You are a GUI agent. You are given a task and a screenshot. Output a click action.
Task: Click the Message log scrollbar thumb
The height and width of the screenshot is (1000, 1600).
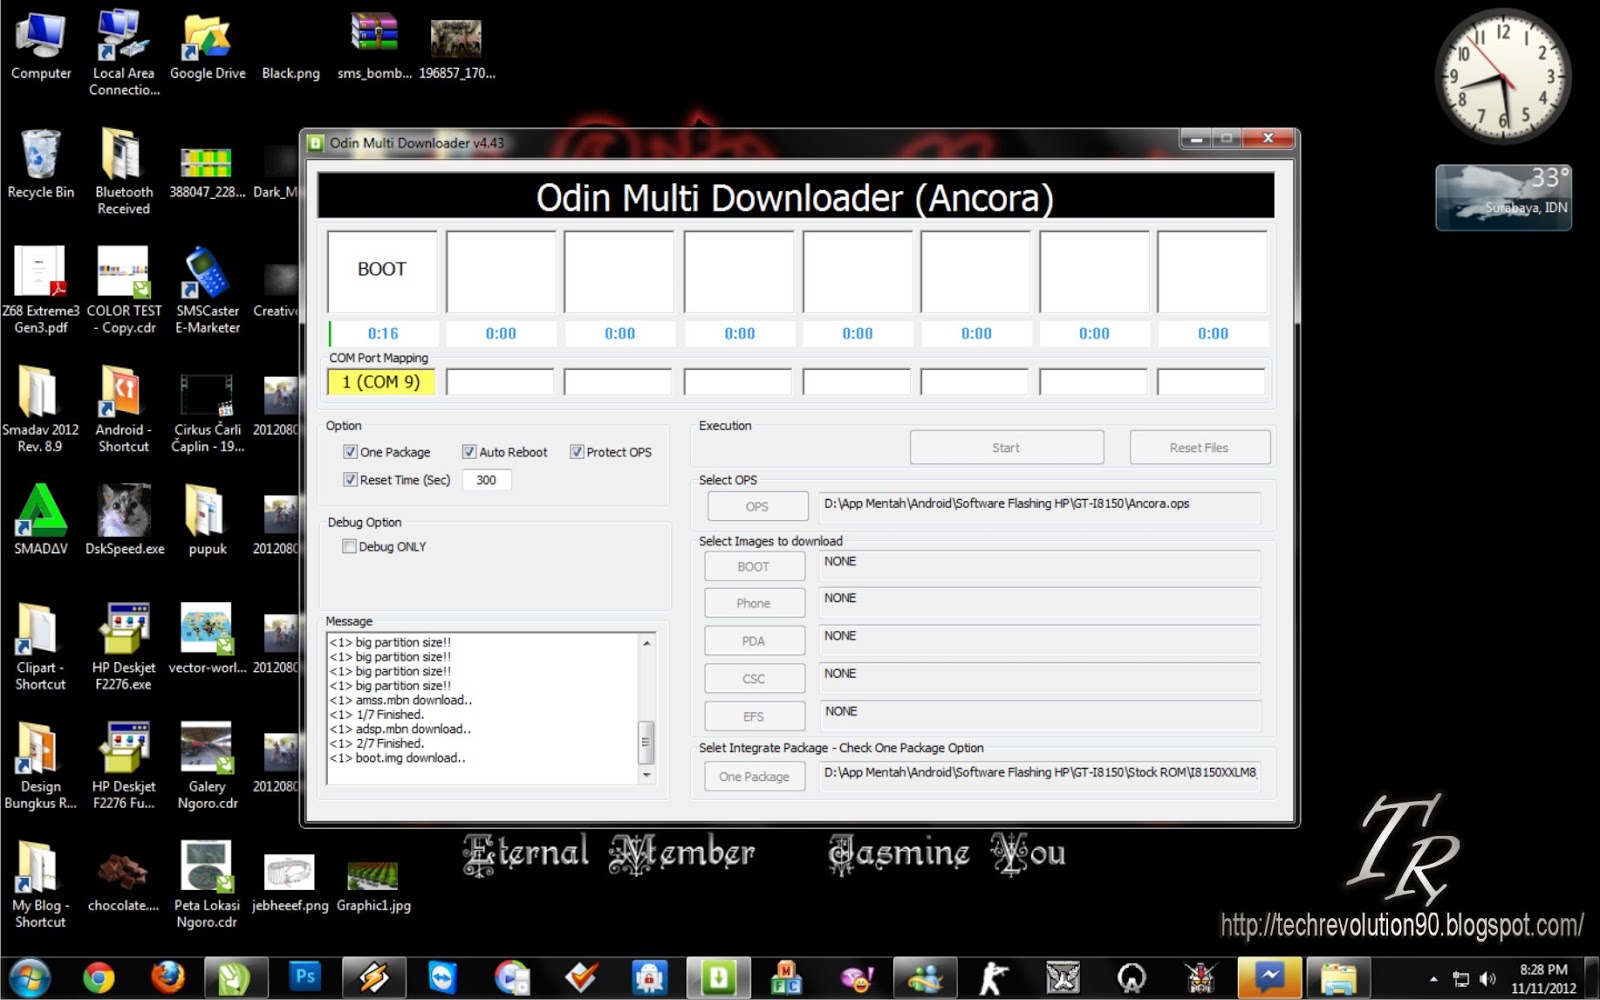(x=646, y=742)
